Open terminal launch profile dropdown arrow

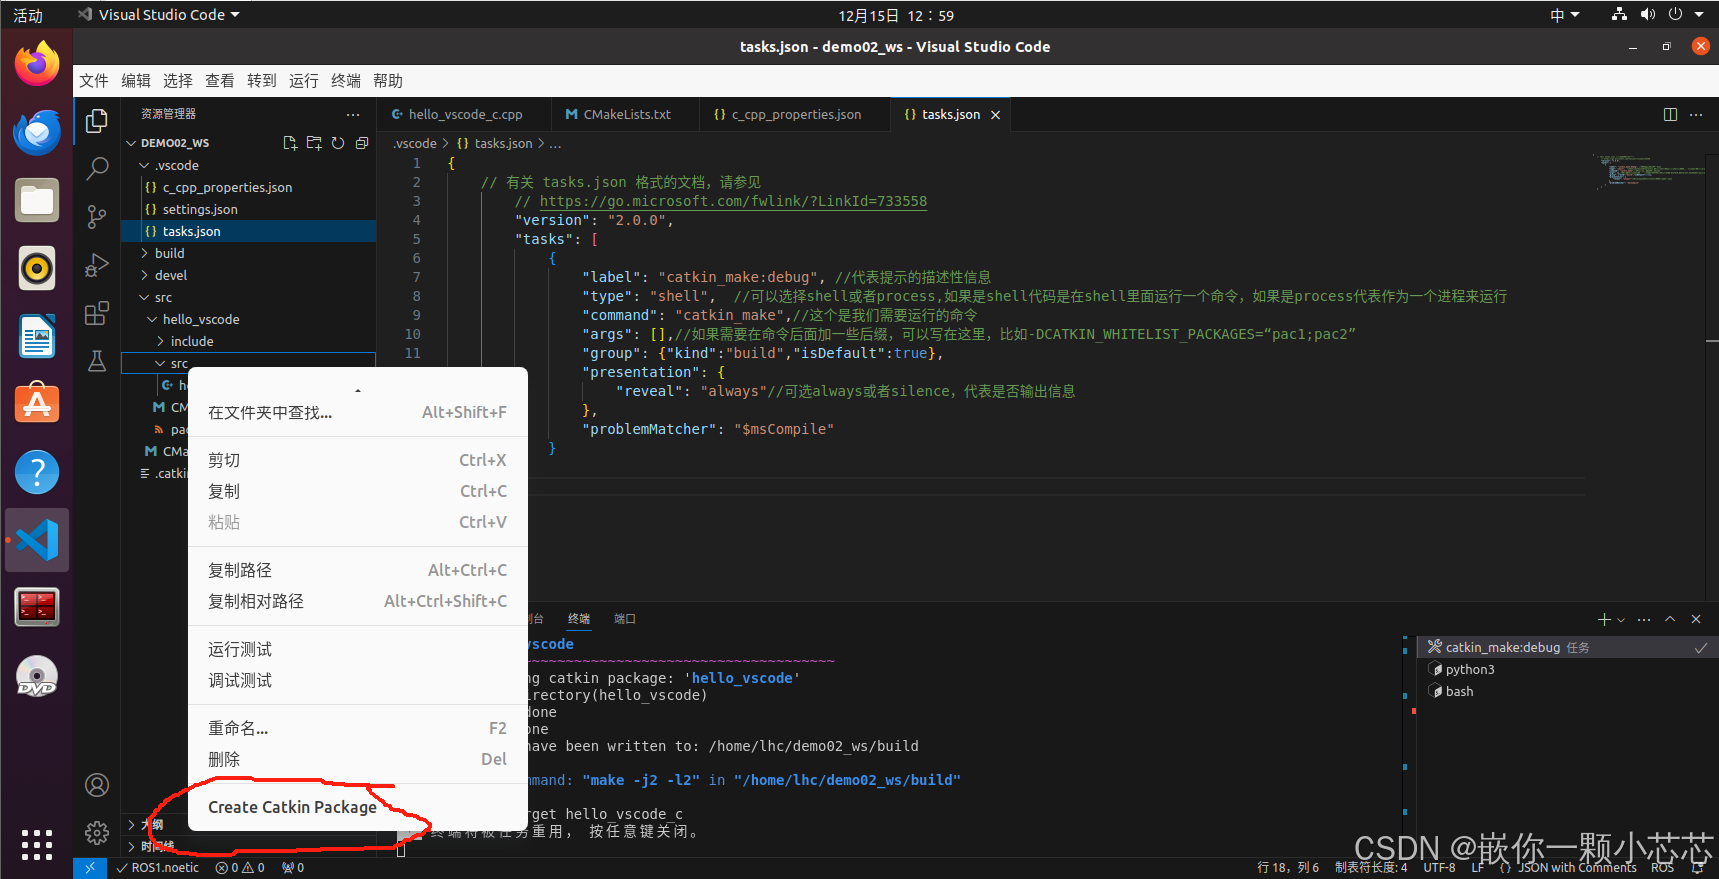click(x=1621, y=620)
